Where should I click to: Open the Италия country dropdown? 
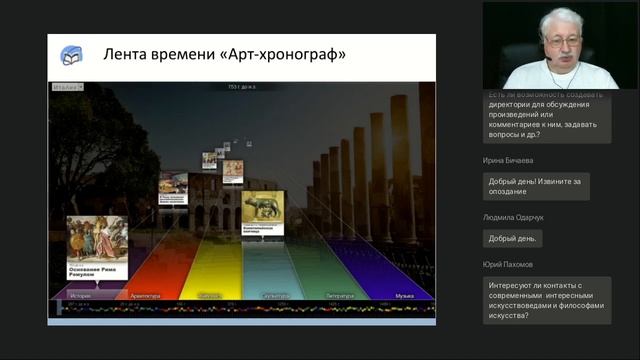tap(68, 87)
